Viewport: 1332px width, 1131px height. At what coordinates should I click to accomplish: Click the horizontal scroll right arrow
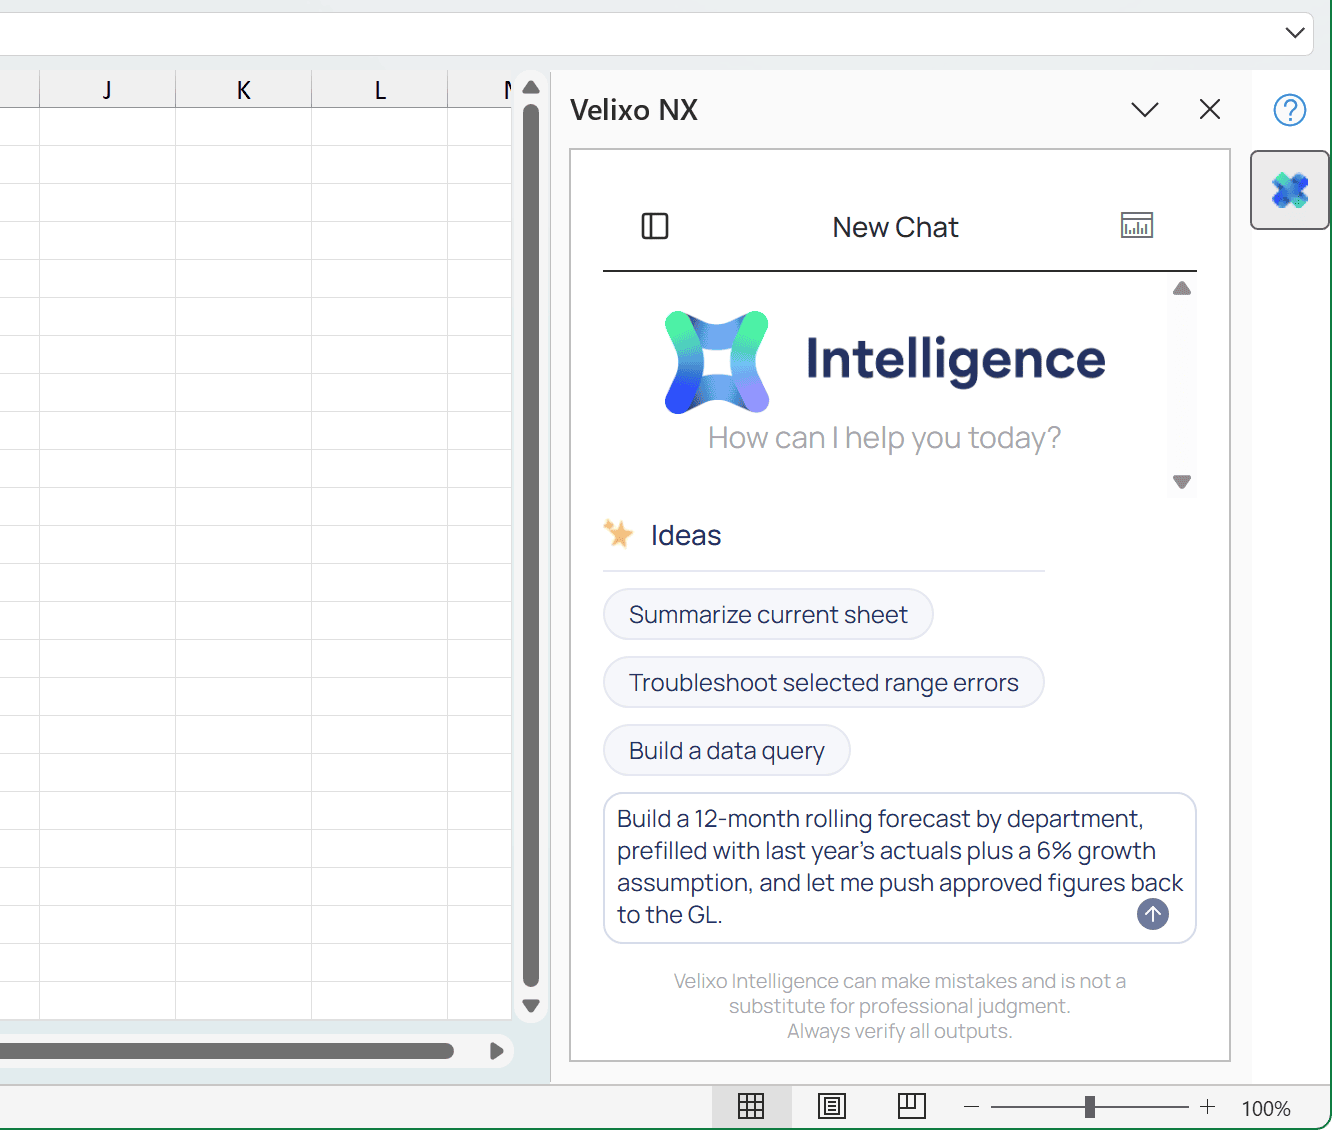coord(497,1051)
